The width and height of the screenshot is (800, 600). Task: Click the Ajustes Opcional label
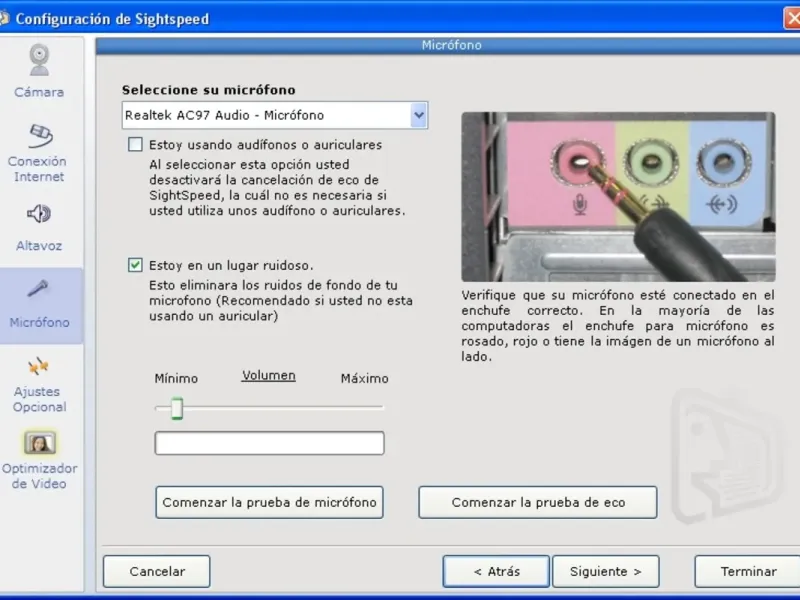click(39, 399)
